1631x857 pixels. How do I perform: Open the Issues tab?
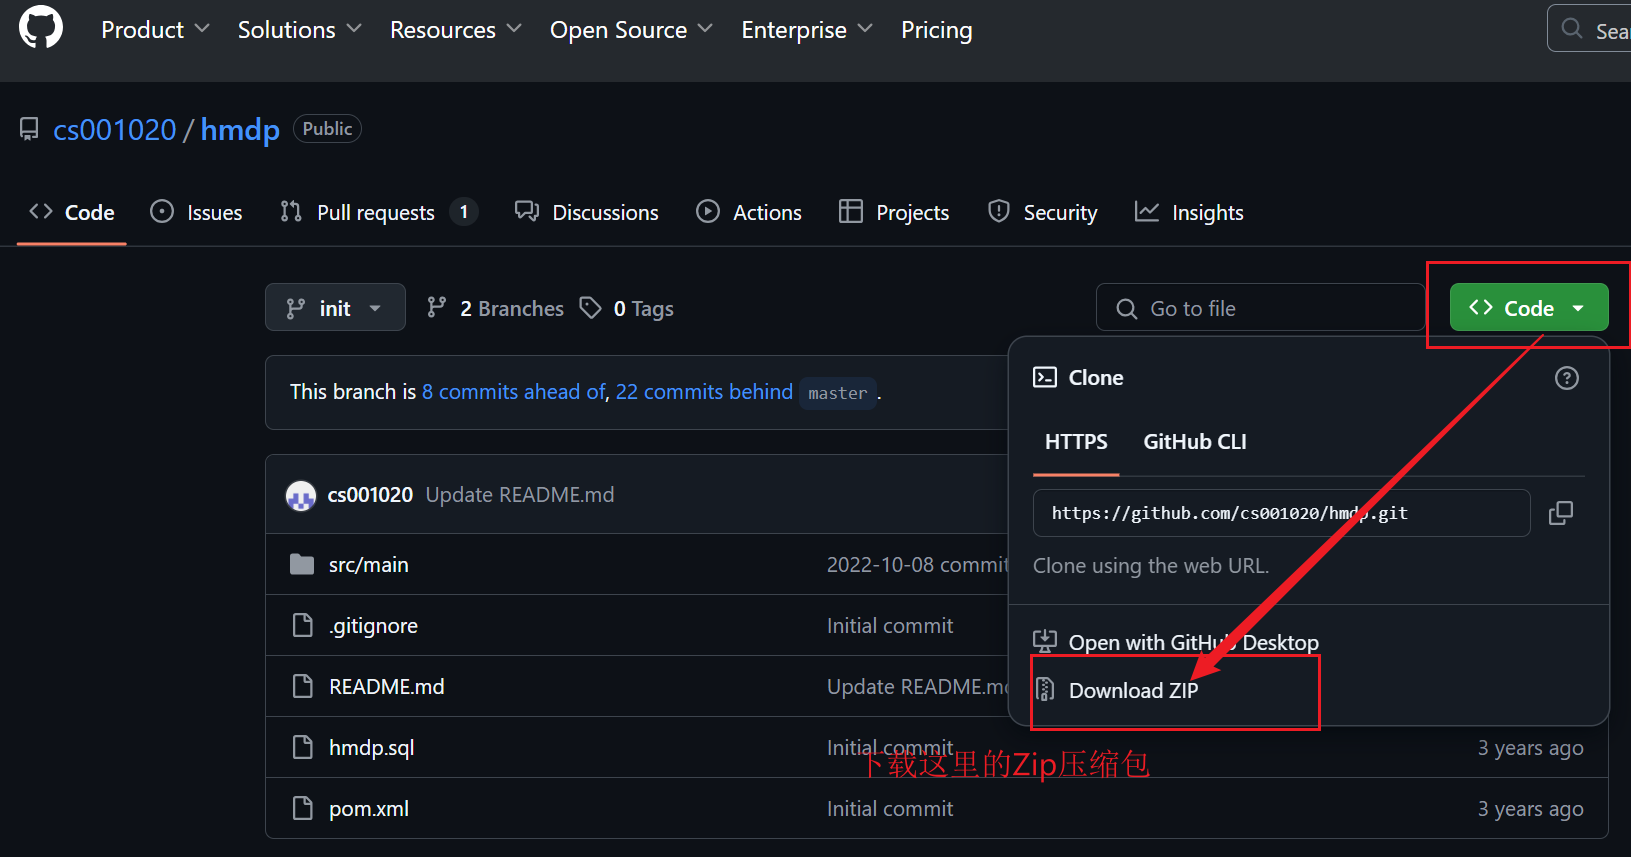(196, 212)
